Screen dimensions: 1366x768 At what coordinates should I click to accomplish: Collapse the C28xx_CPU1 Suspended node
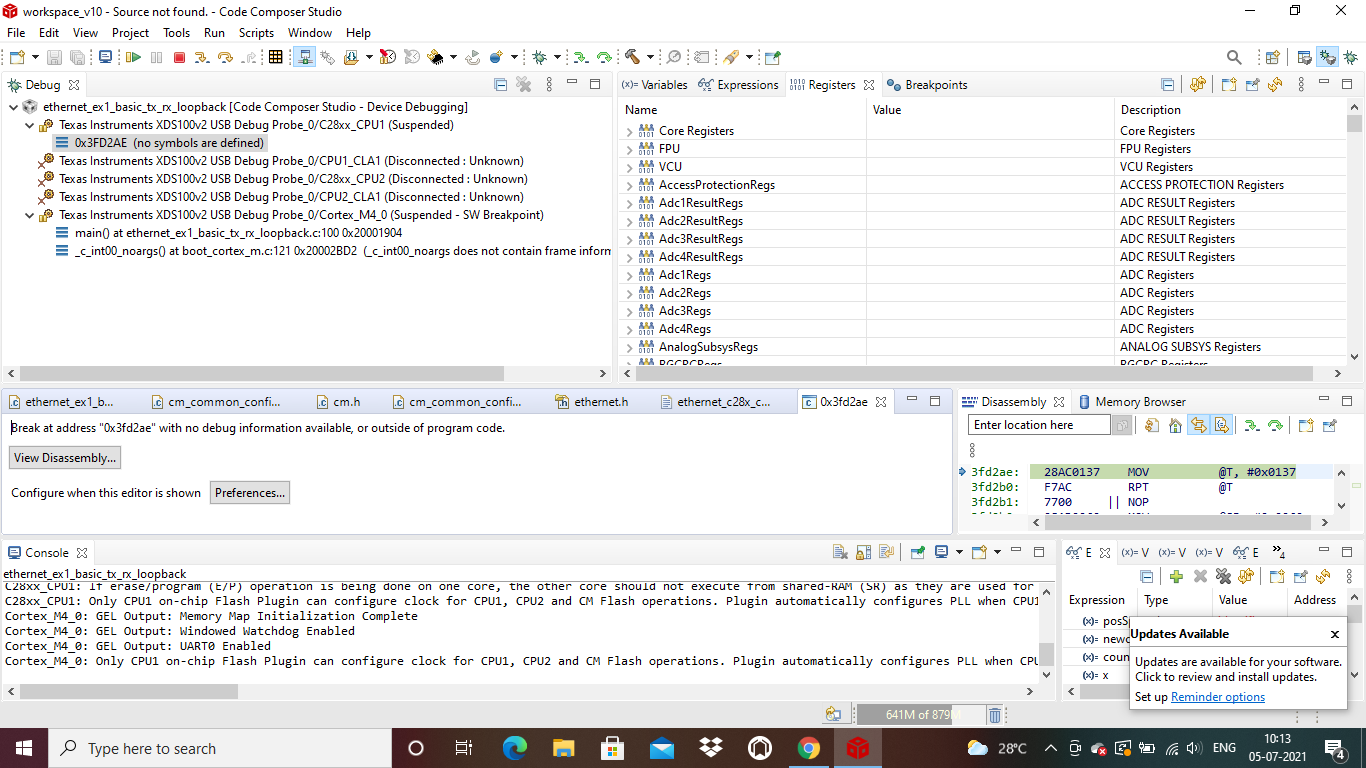29,125
